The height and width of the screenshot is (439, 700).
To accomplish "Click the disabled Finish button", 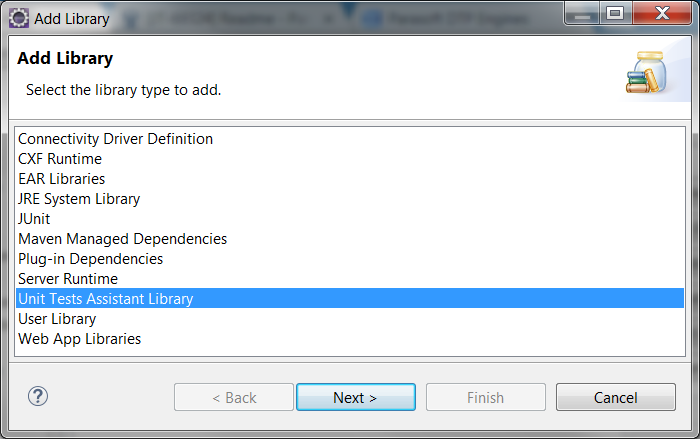I will (x=486, y=397).
